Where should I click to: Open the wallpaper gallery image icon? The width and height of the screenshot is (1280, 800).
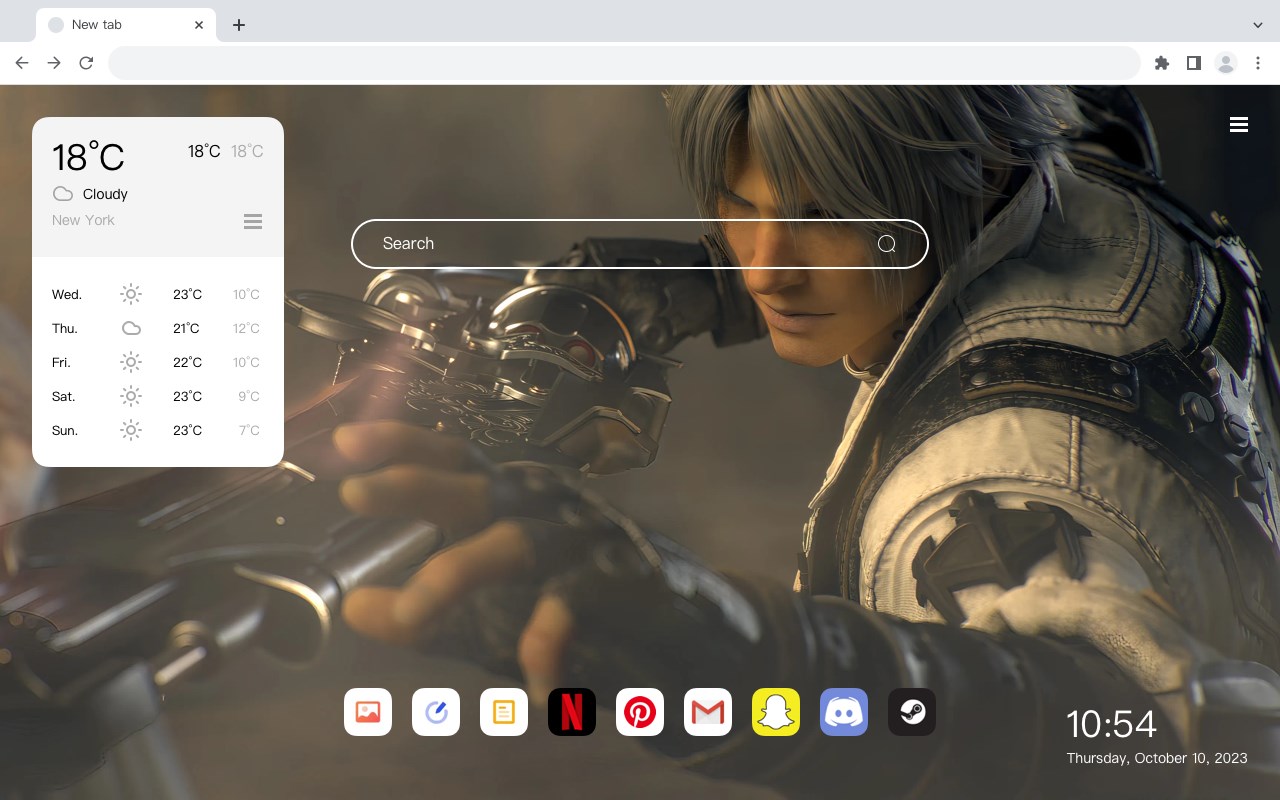click(368, 712)
